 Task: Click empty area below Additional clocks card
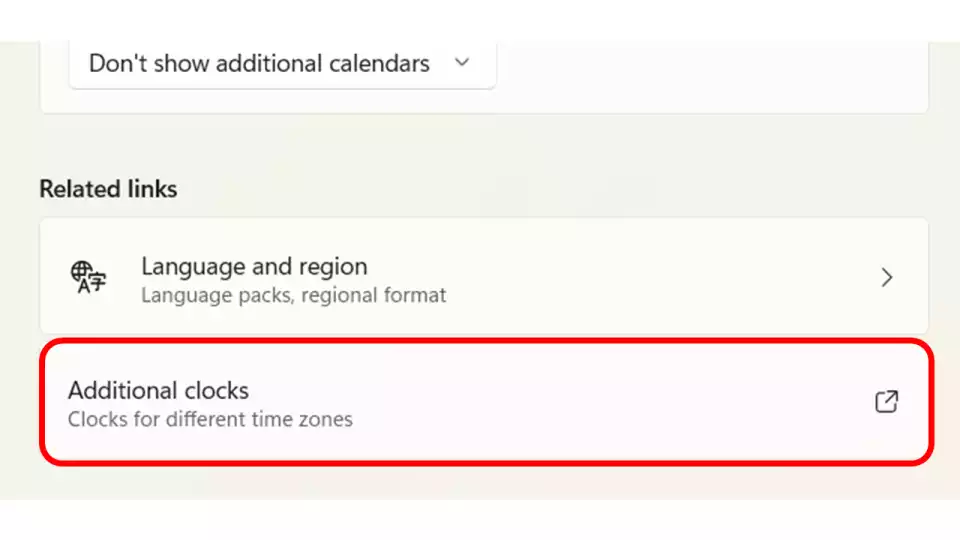tap(484, 482)
